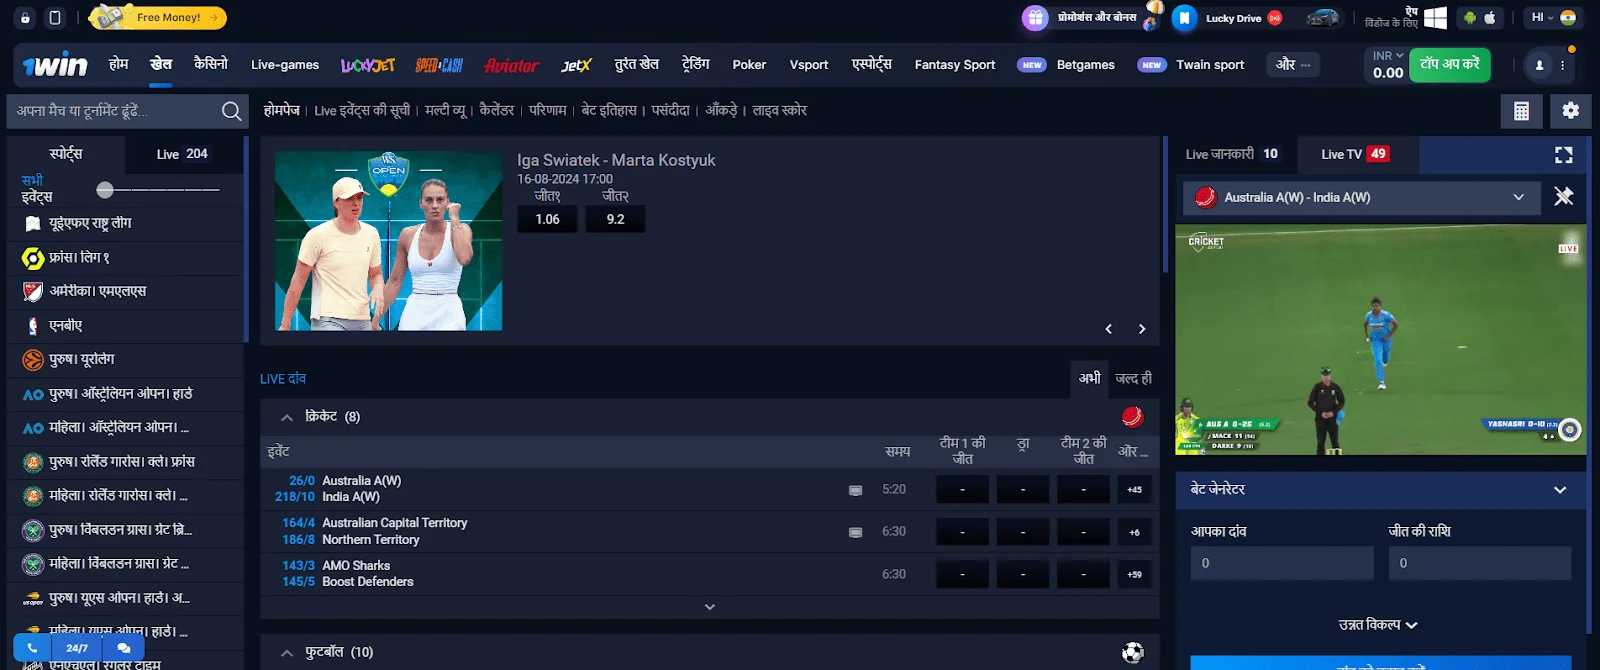
Task: Select पुरुष। यूरोलेग in sidebar
Action: pyautogui.click(x=126, y=360)
